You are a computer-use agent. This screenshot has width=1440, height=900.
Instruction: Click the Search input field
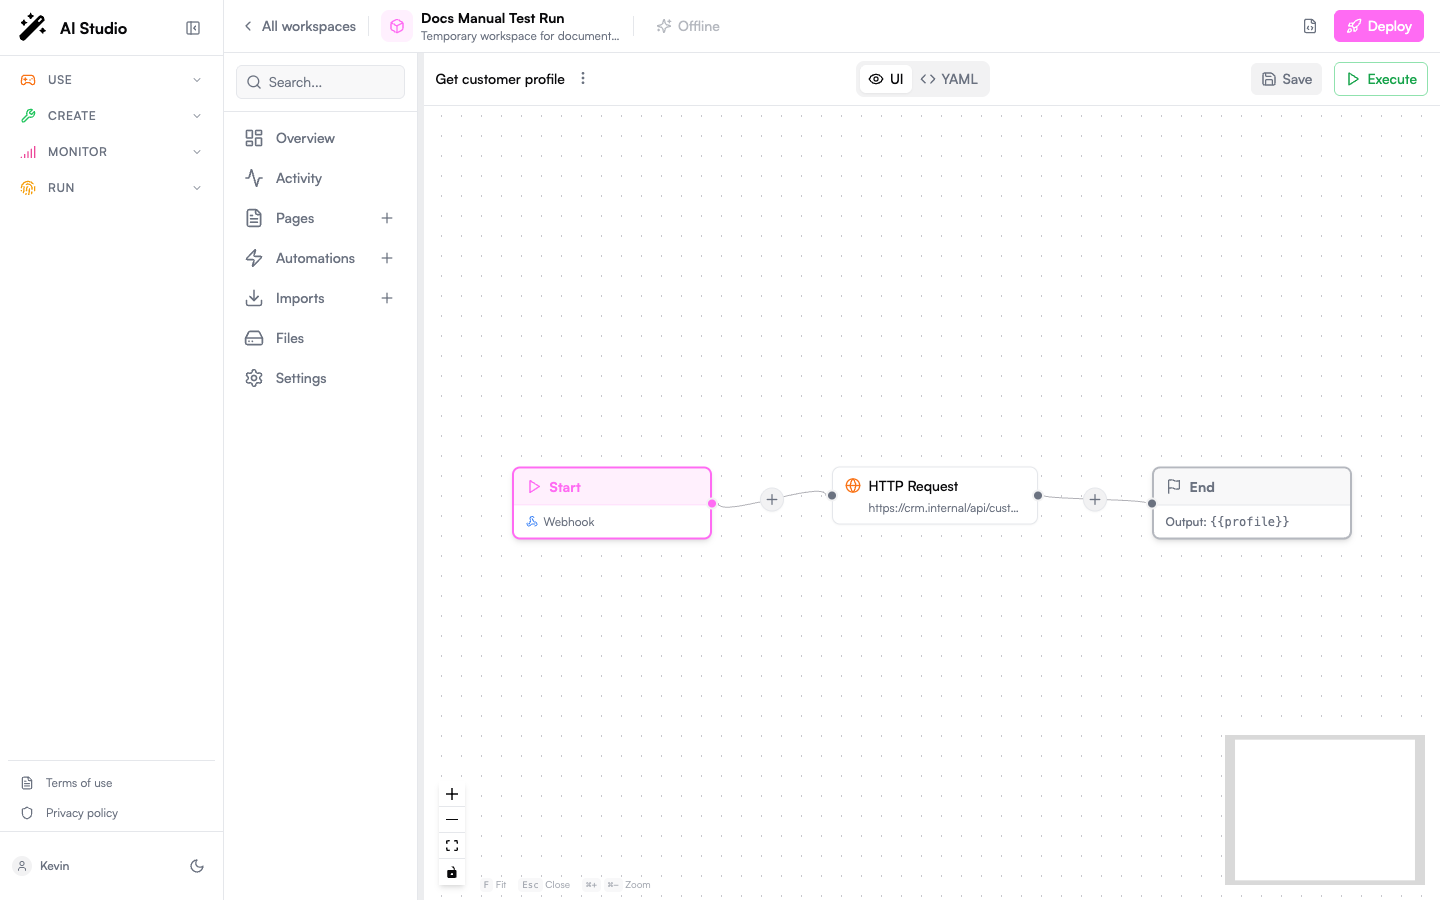click(320, 82)
